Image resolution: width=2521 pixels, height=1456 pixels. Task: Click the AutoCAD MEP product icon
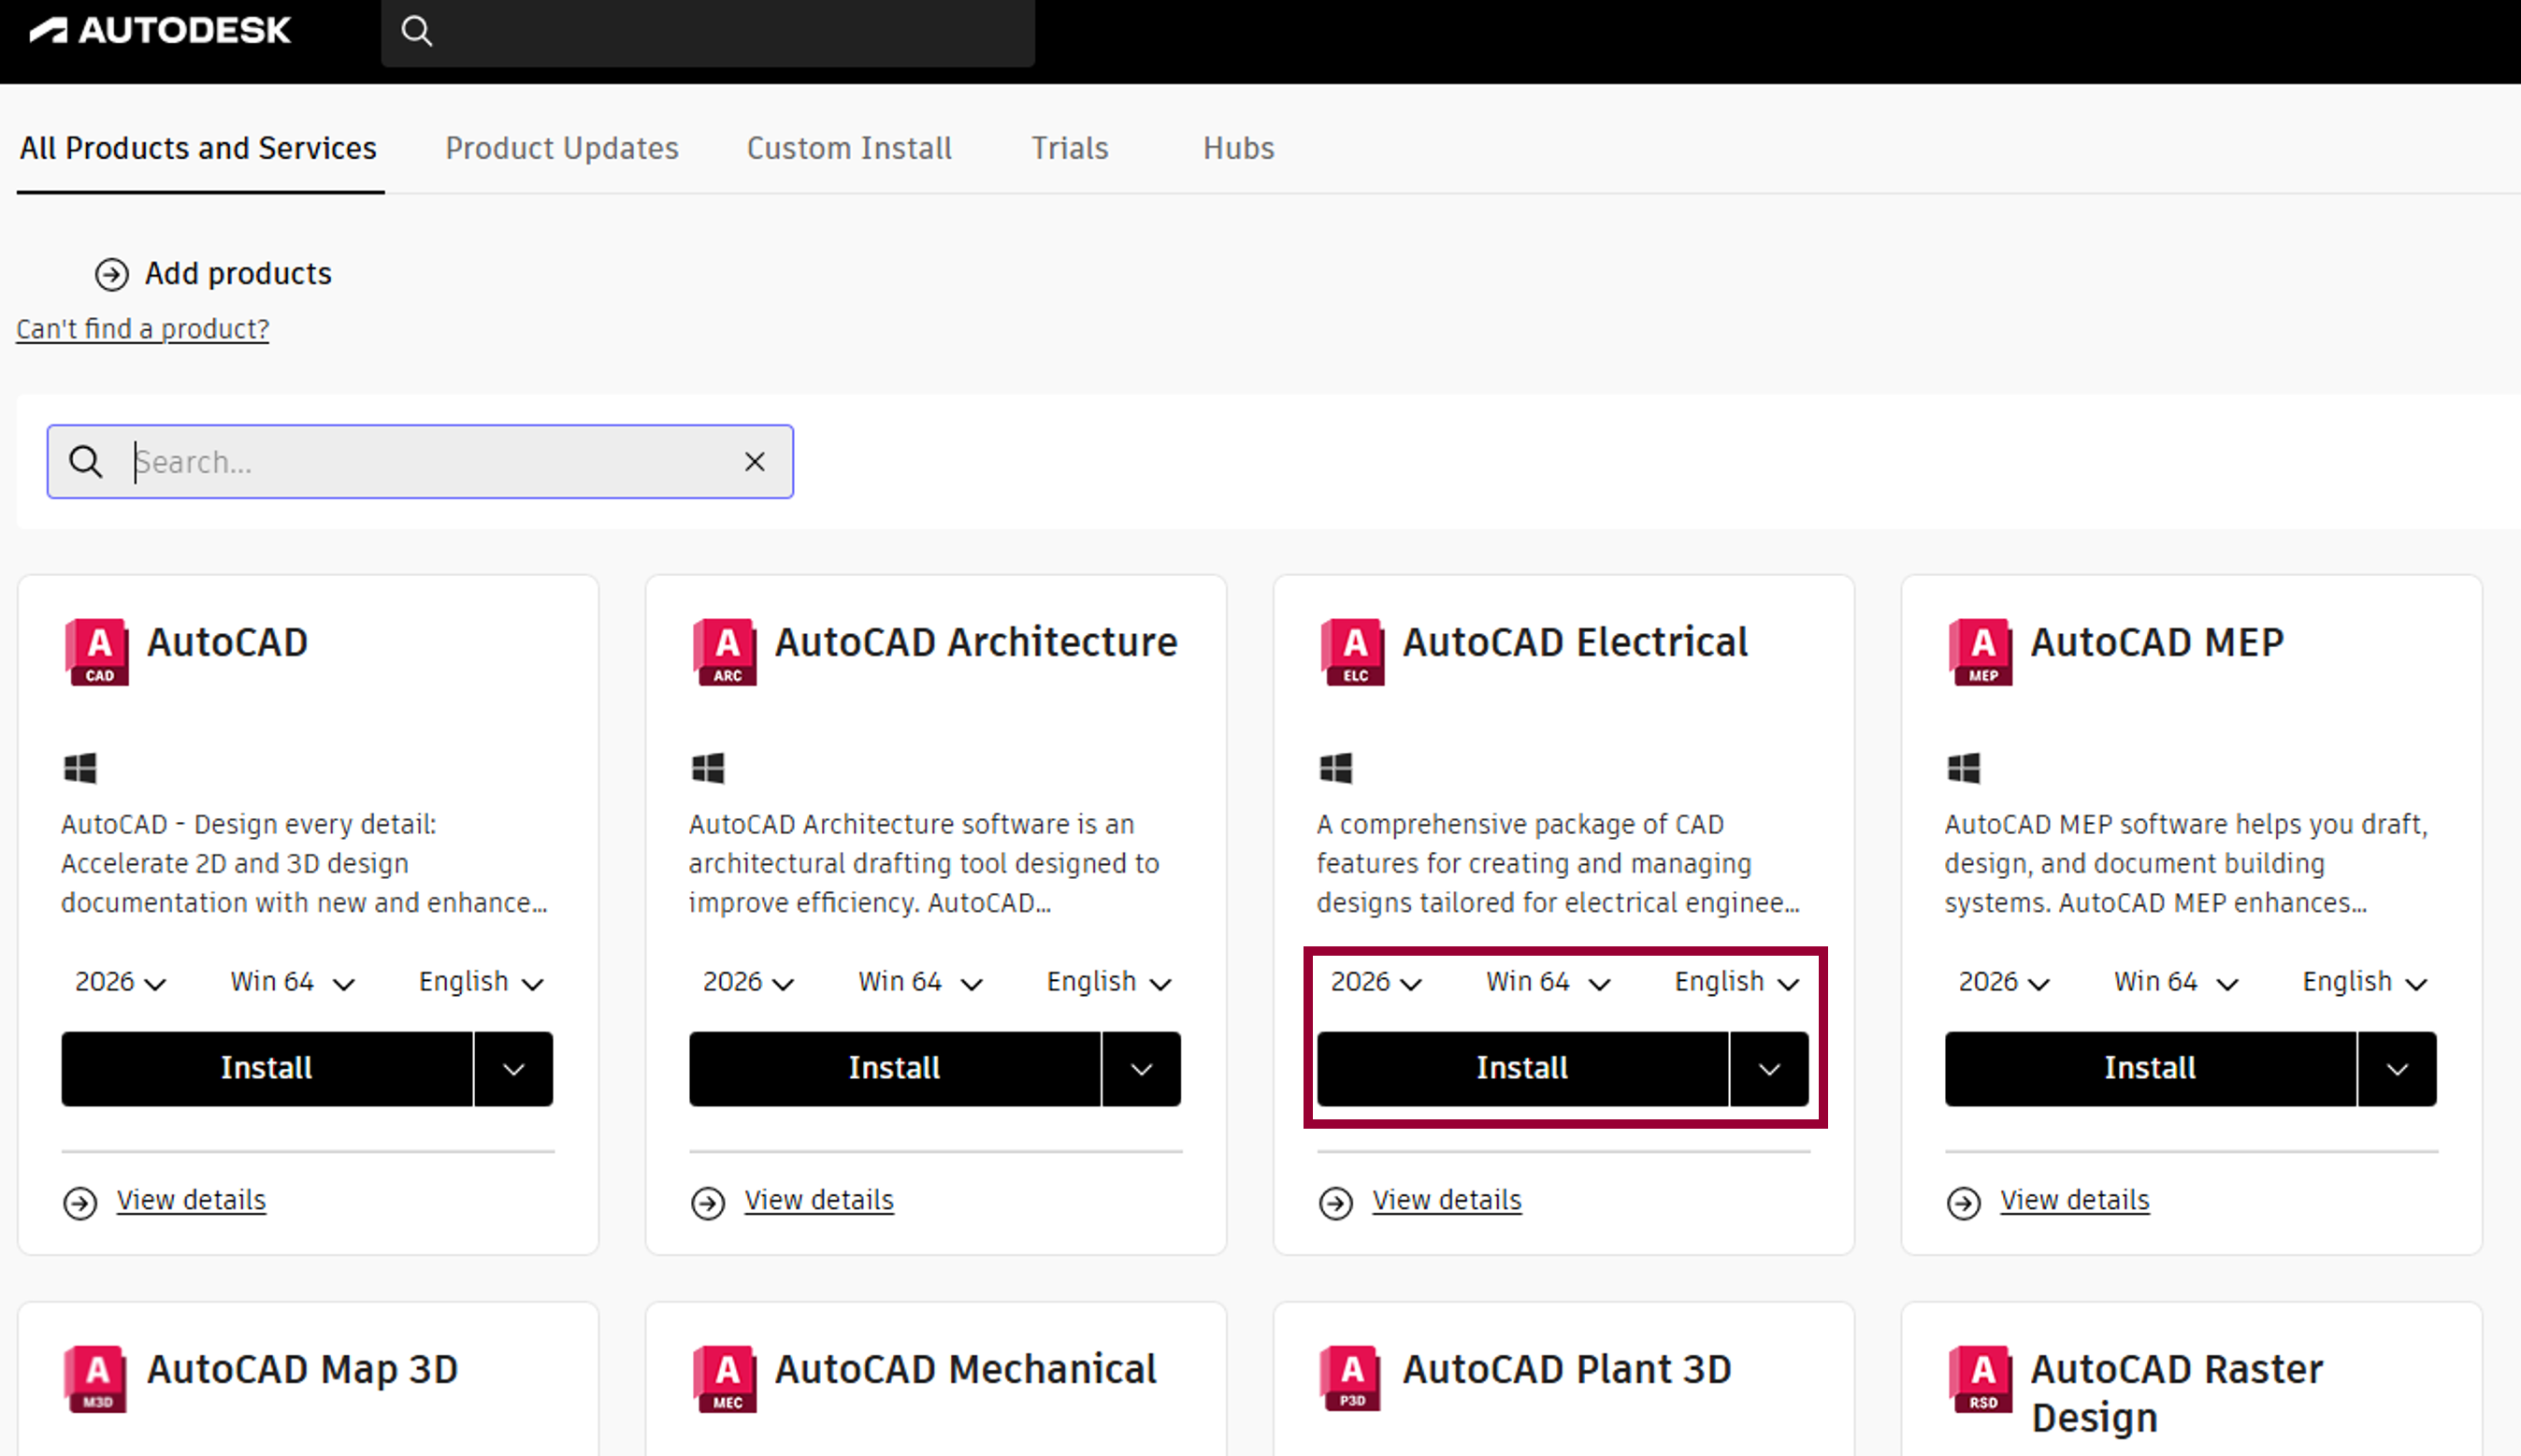(x=1981, y=651)
